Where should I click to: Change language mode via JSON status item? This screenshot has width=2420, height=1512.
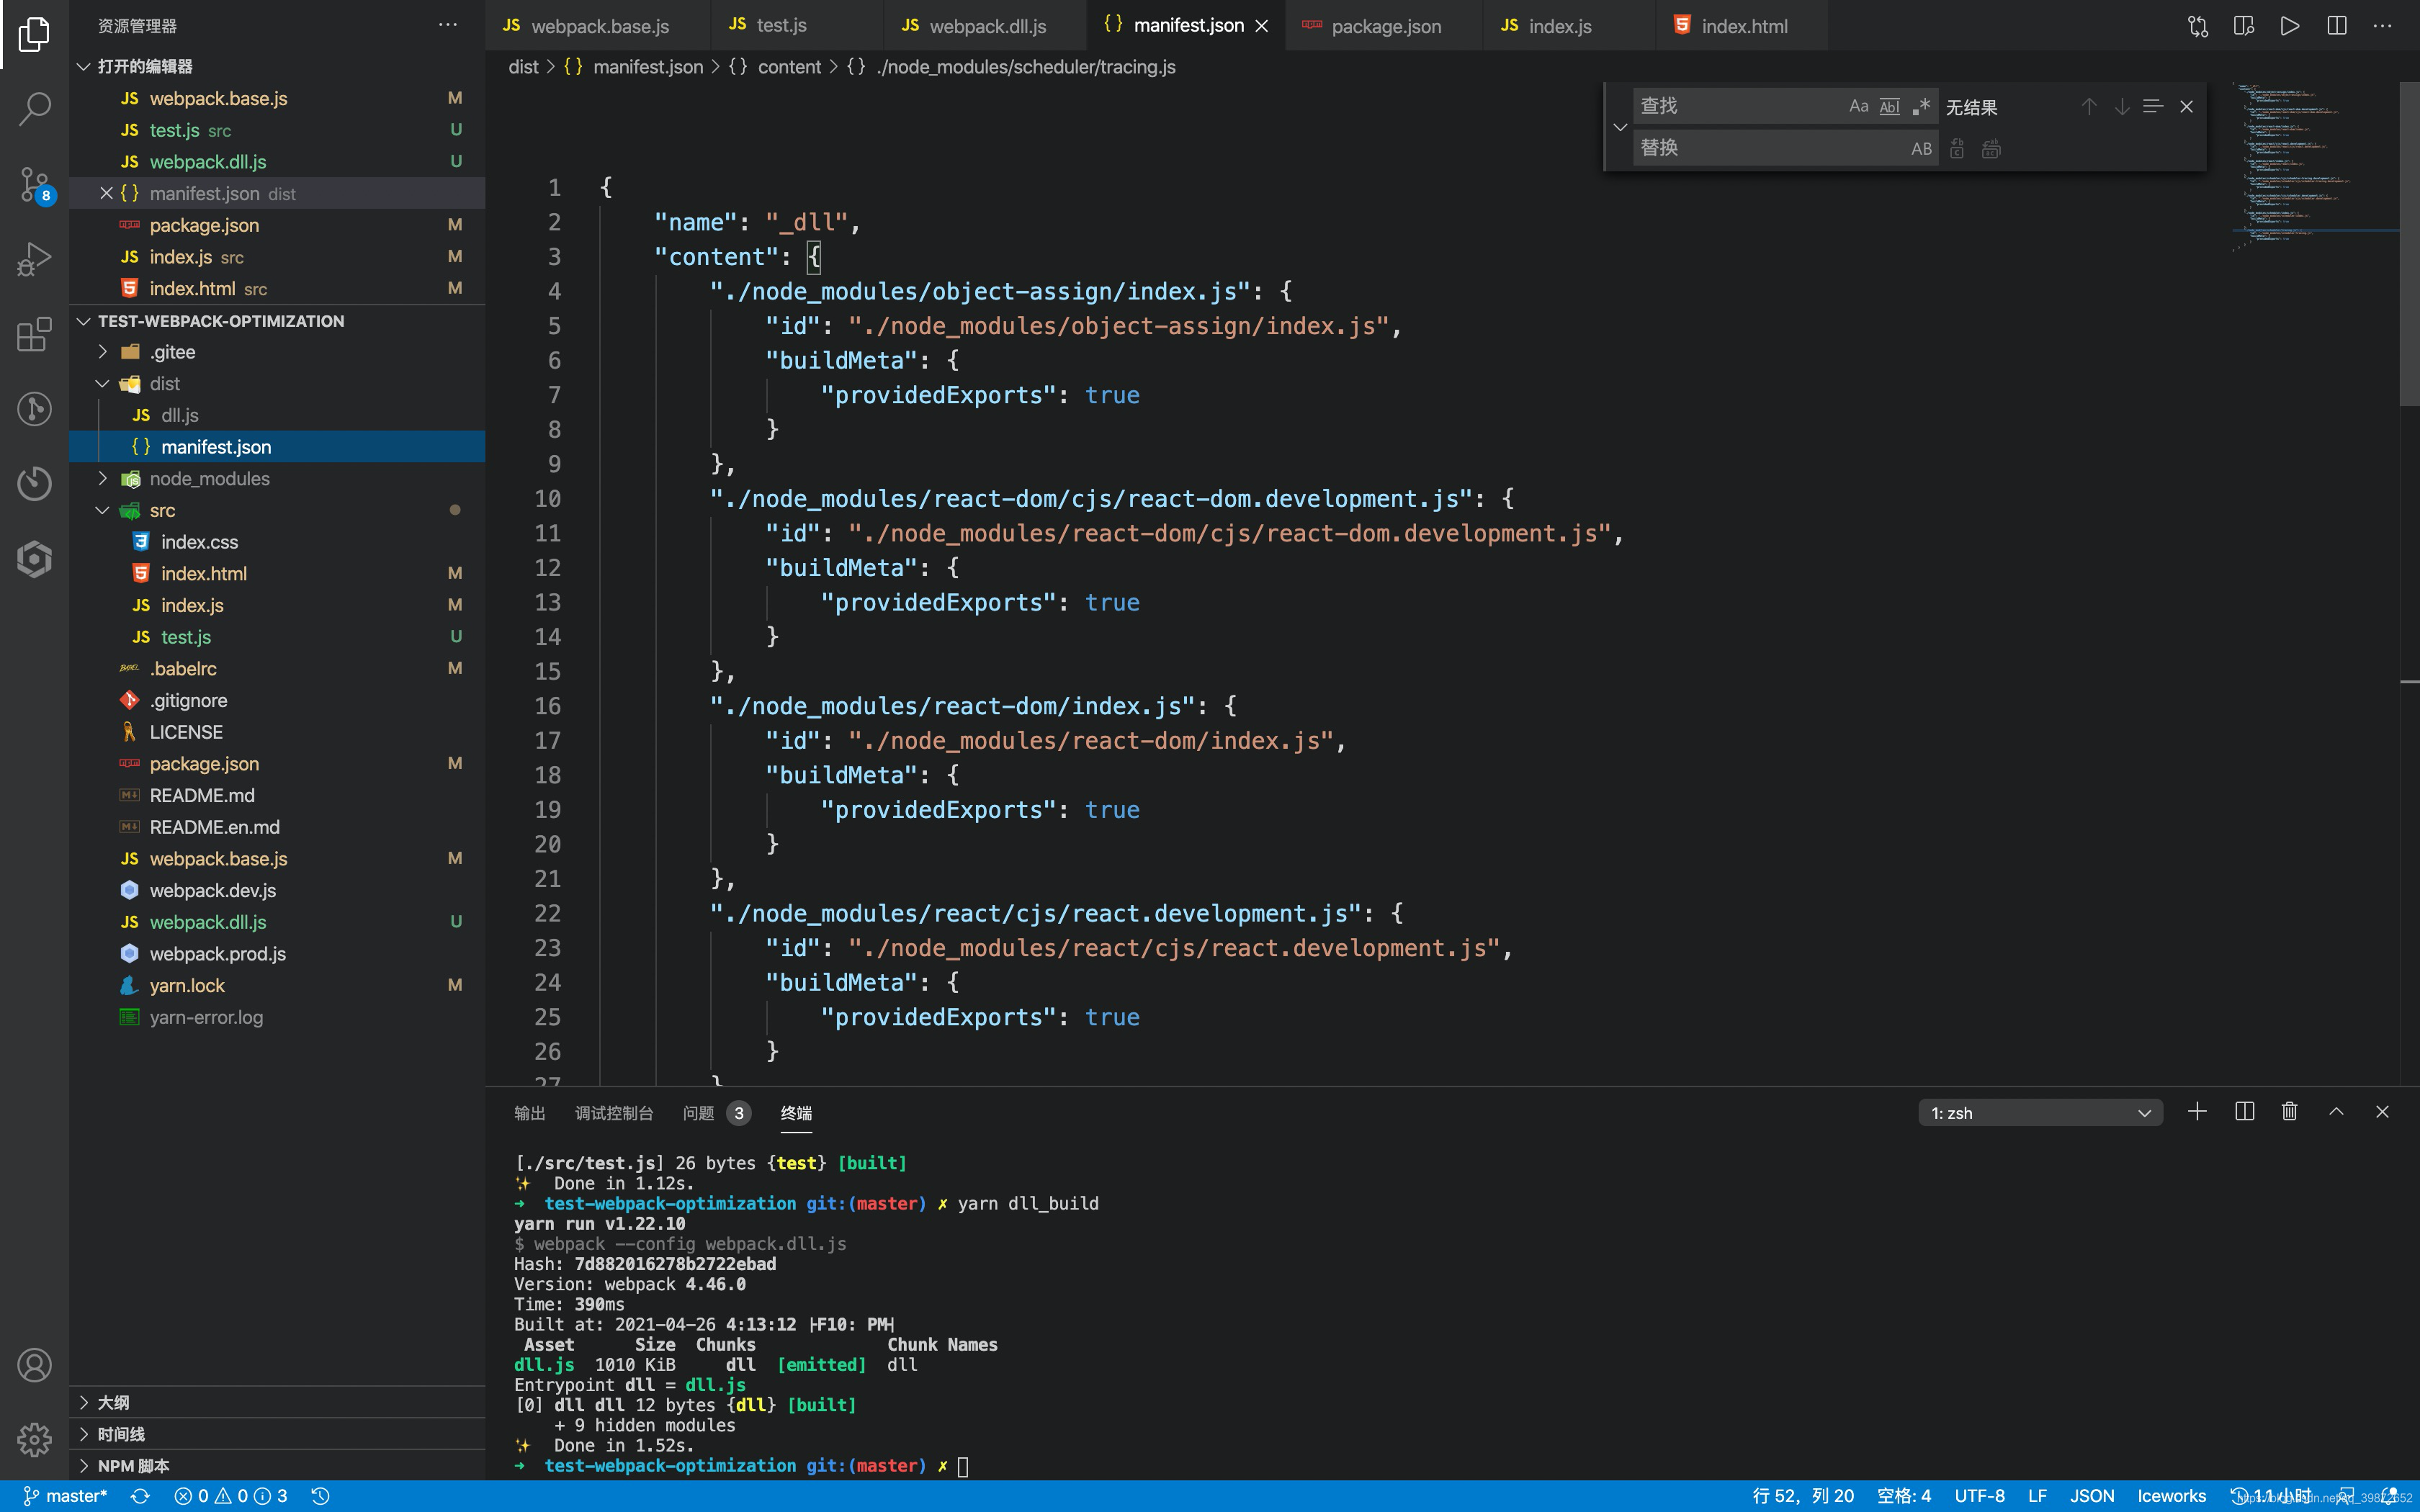click(2091, 1496)
